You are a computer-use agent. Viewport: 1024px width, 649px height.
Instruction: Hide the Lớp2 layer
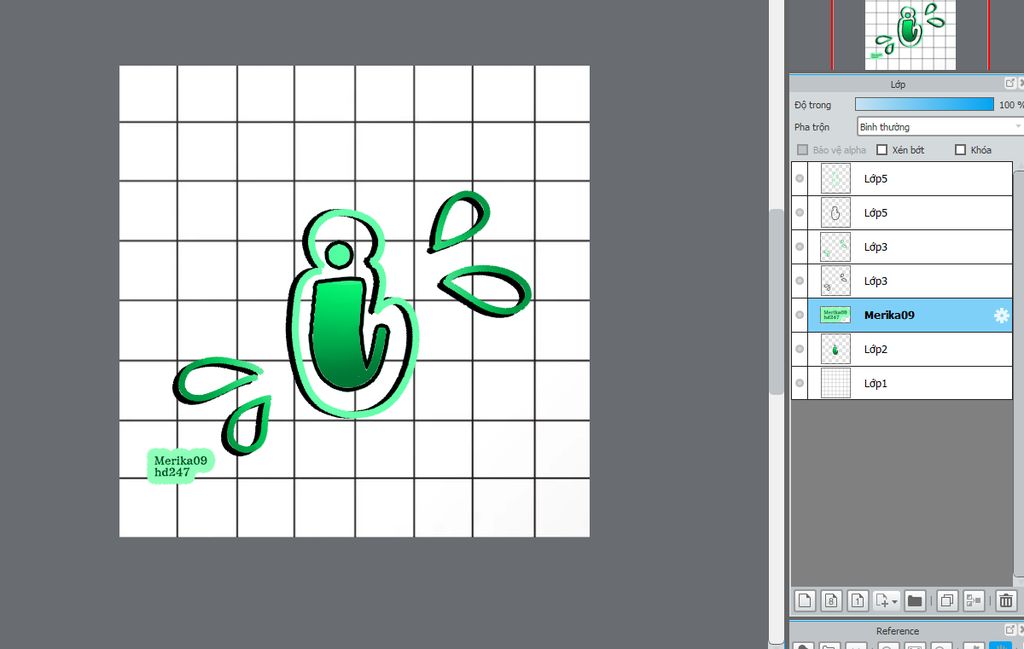pyautogui.click(x=799, y=349)
